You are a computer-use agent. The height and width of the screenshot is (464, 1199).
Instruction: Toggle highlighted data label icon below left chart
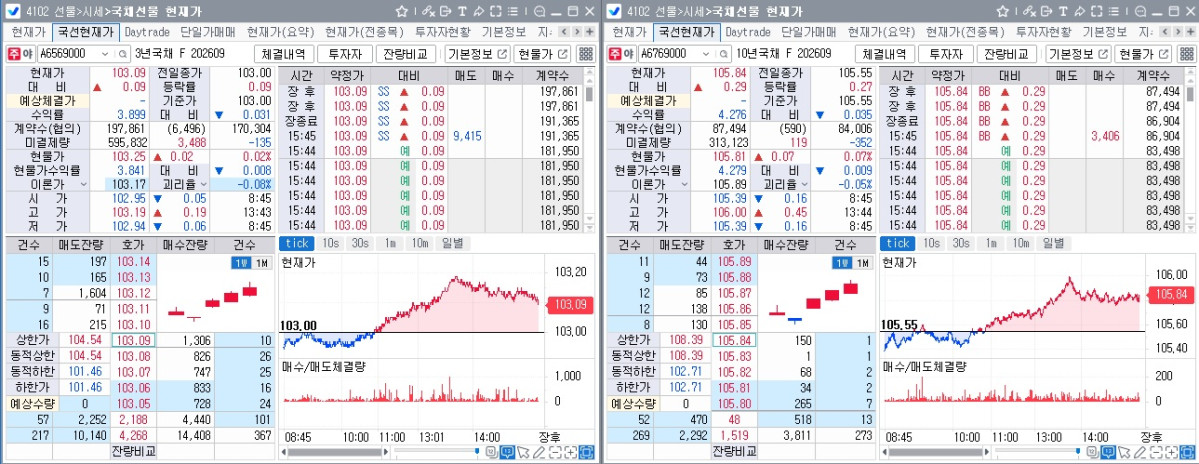tap(507, 453)
